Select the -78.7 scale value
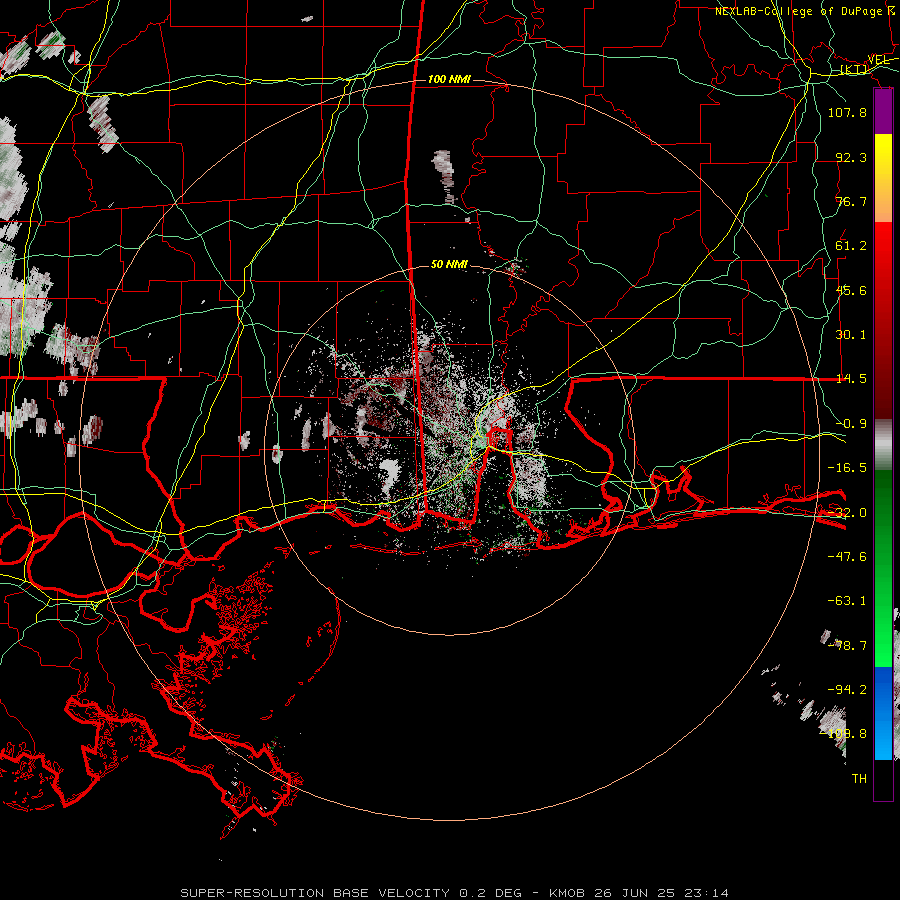The height and width of the screenshot is (900, 900). 847,646
